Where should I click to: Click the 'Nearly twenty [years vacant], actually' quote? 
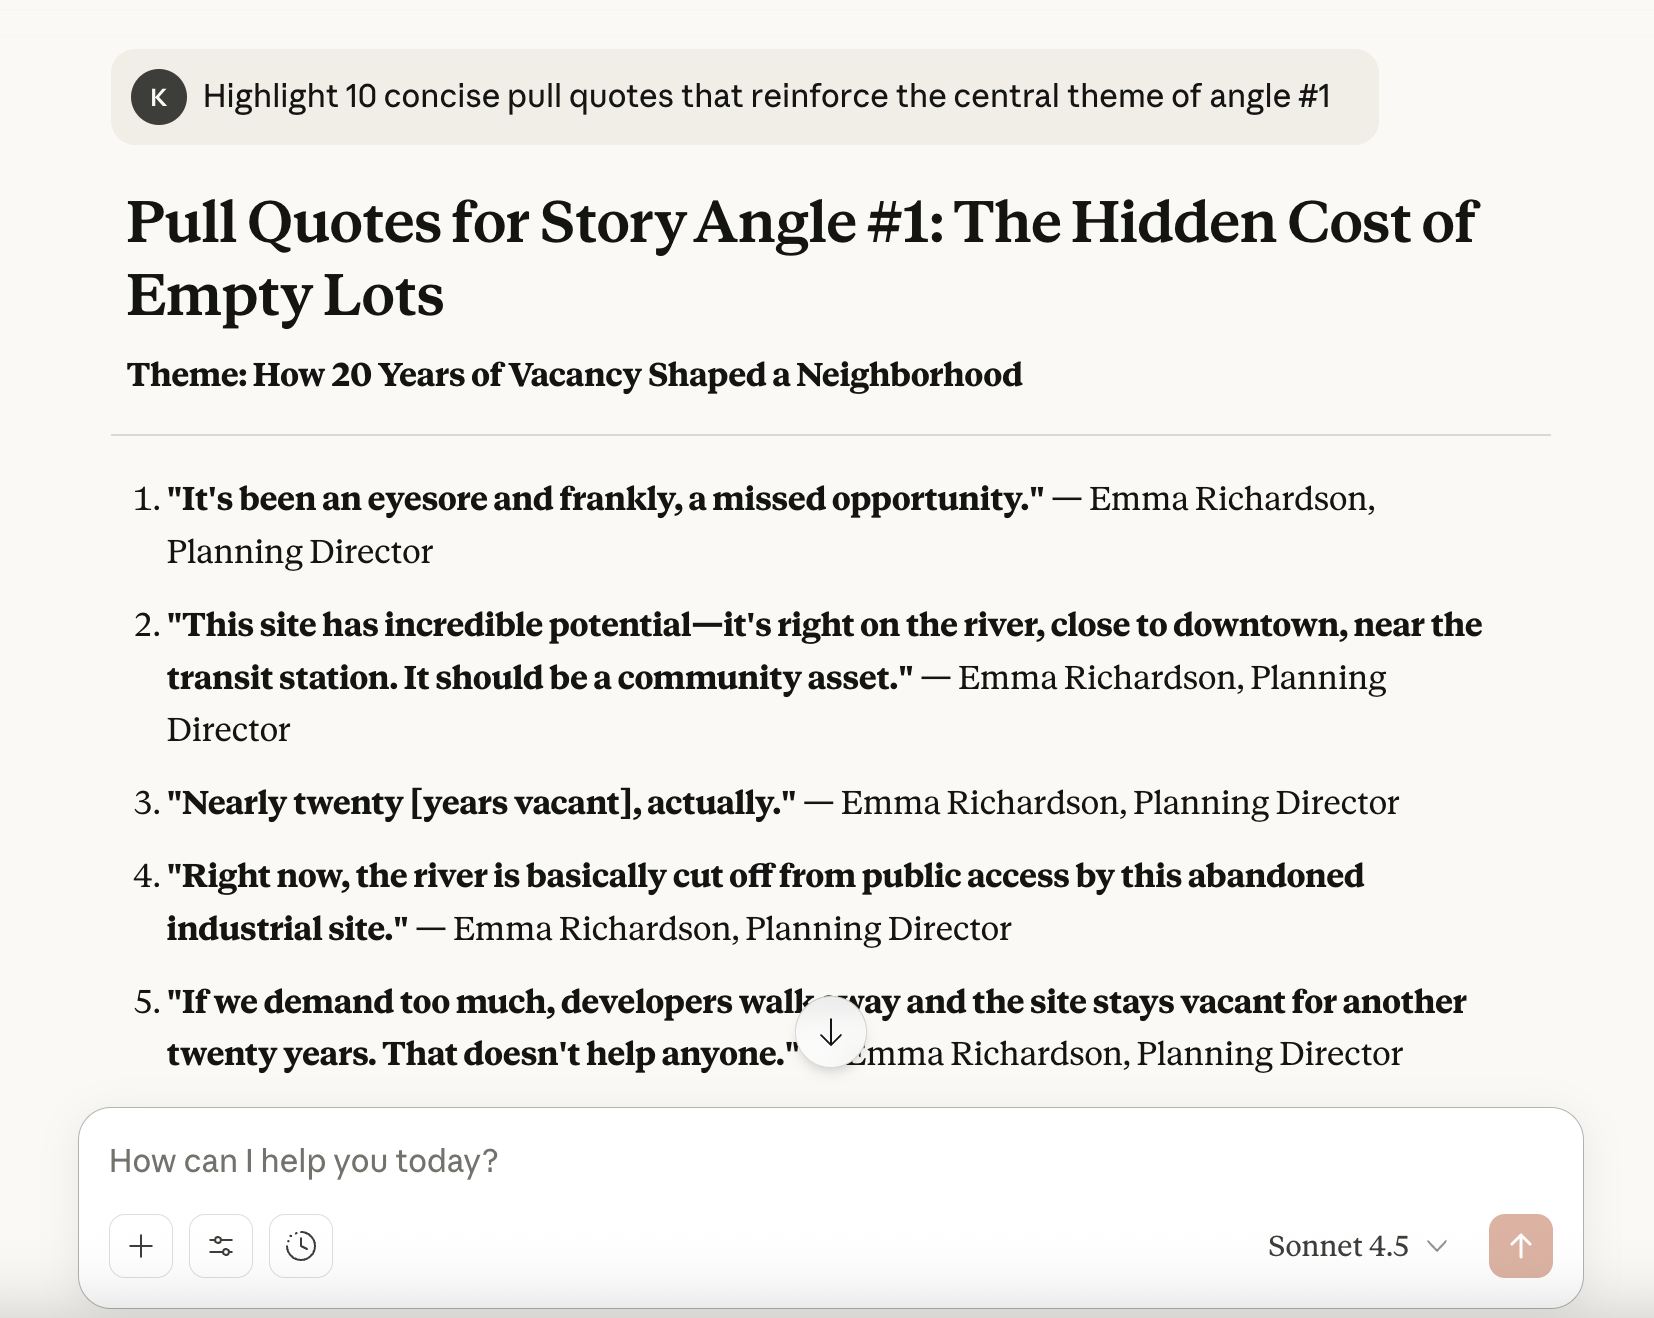[481, 803]
